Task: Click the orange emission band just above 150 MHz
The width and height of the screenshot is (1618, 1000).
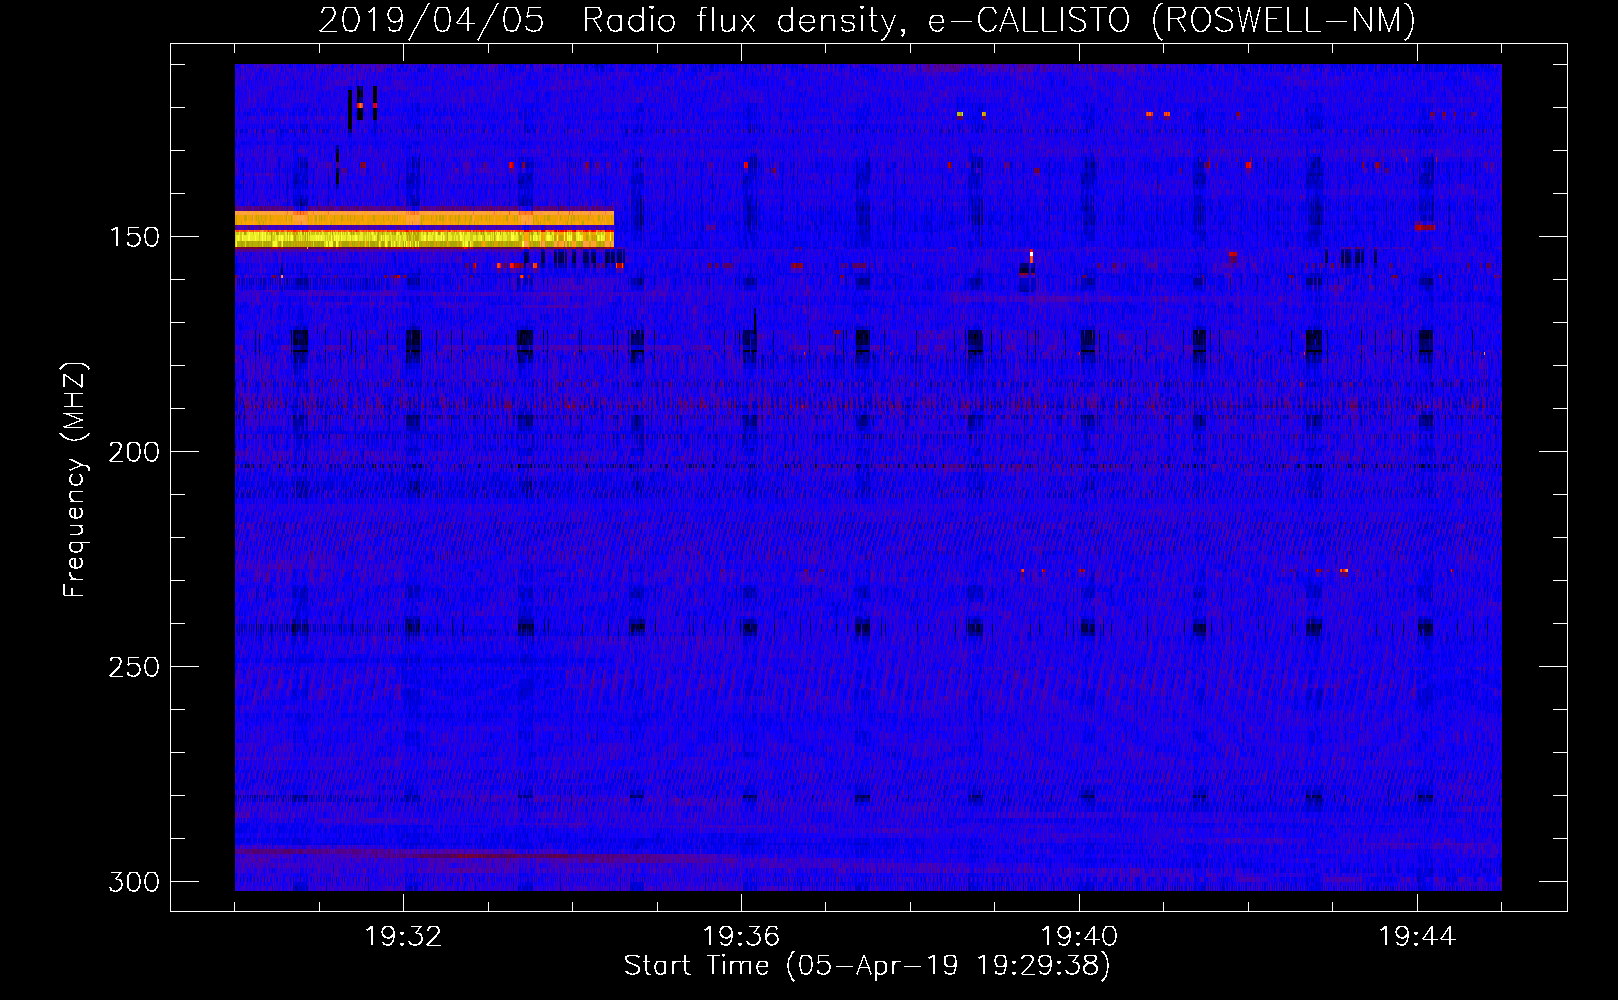Action: coord(424,217)
